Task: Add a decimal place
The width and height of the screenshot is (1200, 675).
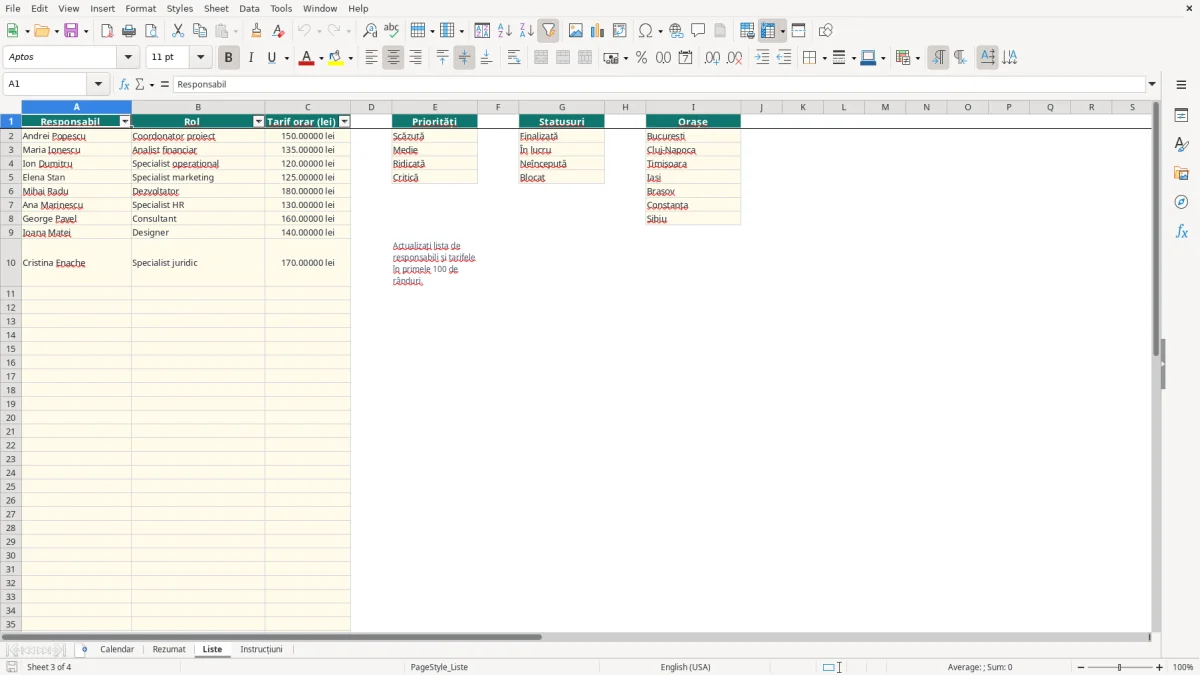Action: click(x=712, y=58)
